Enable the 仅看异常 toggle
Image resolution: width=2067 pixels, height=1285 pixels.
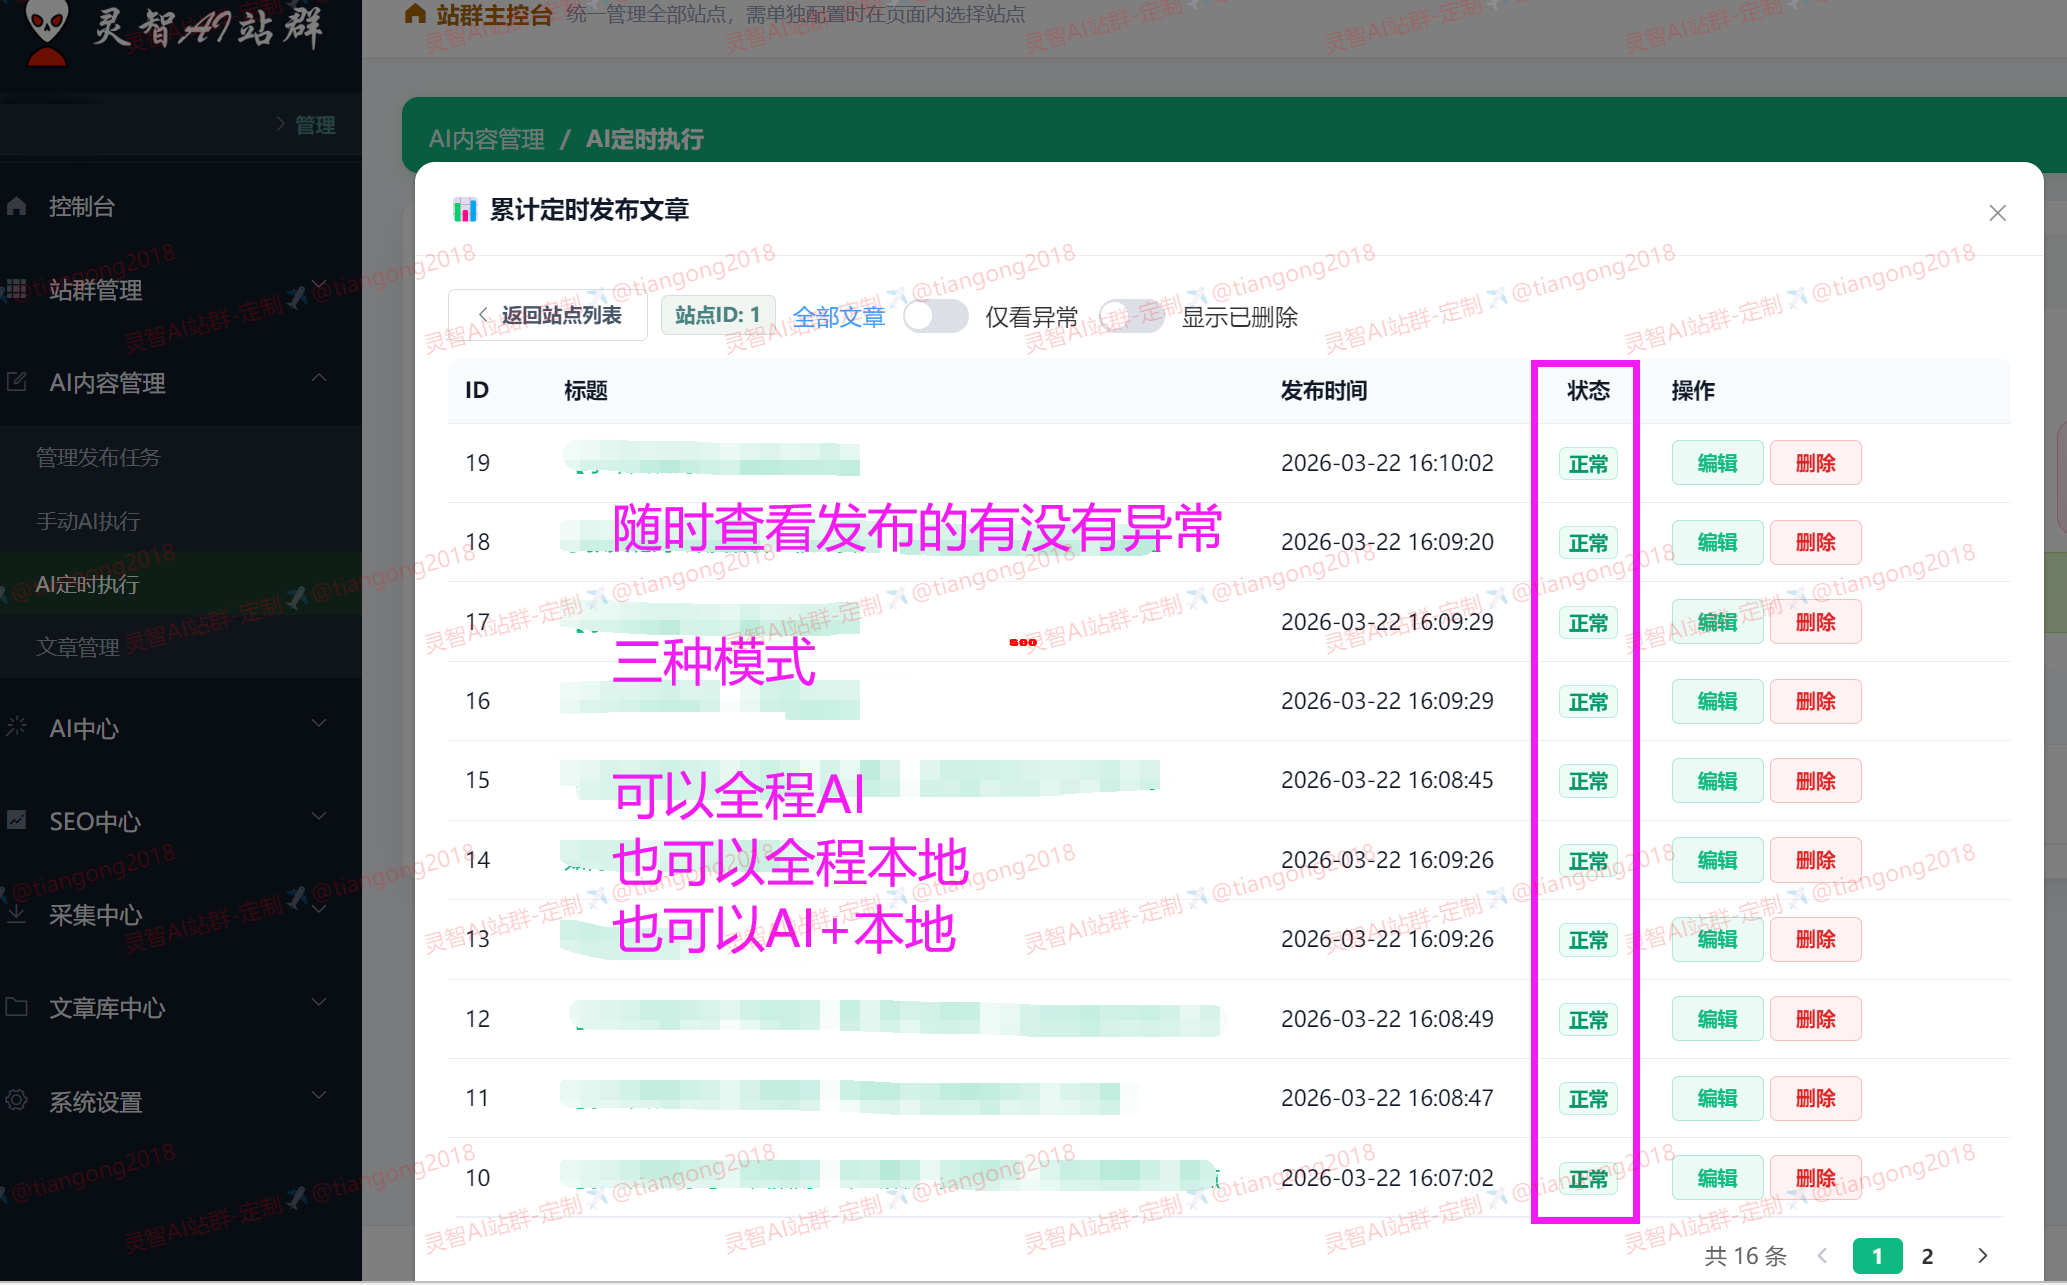935,315
